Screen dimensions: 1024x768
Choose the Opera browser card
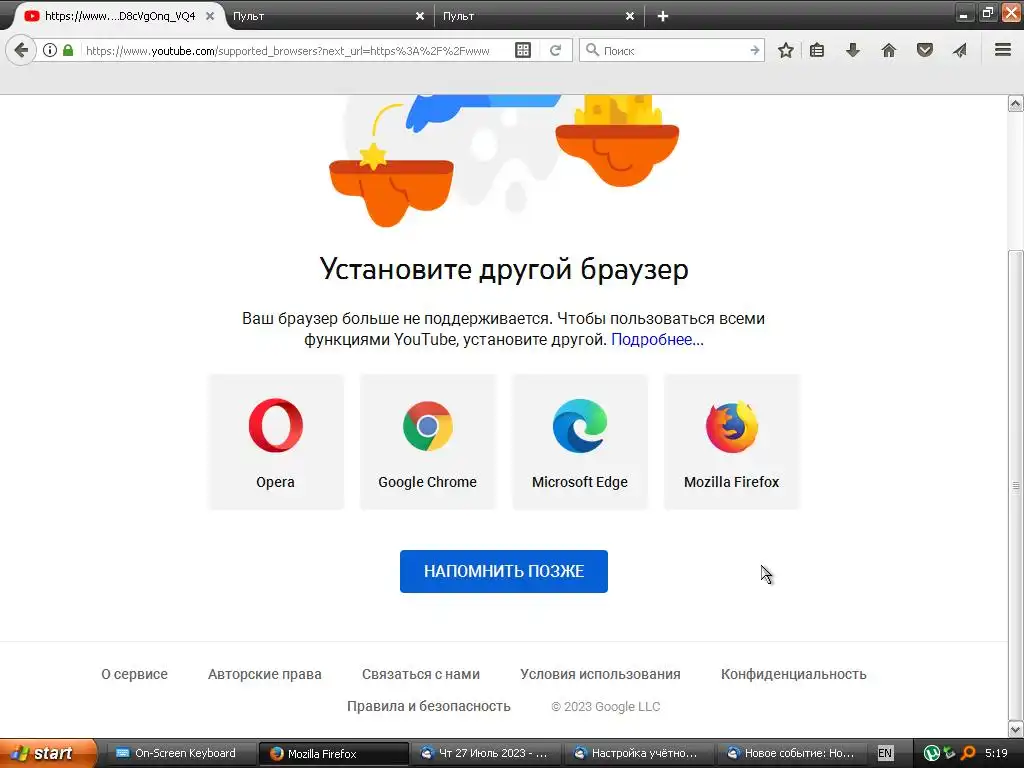276,442
